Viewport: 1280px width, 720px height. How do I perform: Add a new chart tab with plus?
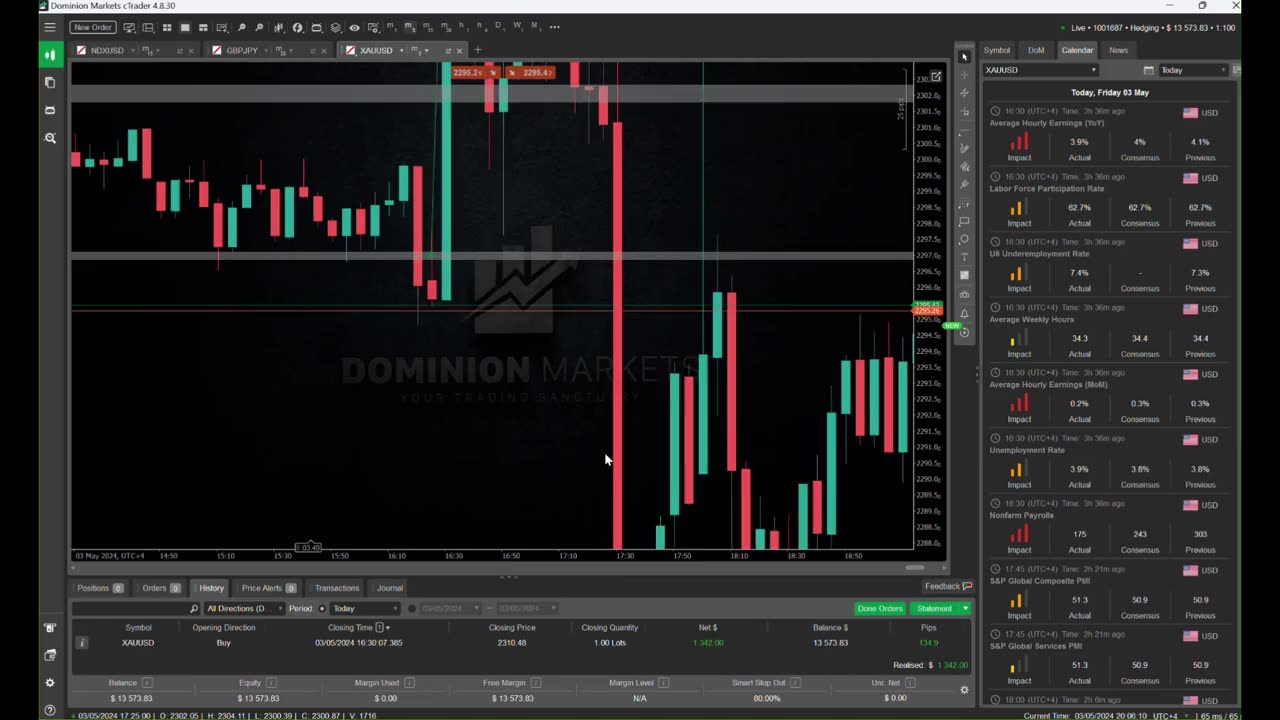click(477, 50)
